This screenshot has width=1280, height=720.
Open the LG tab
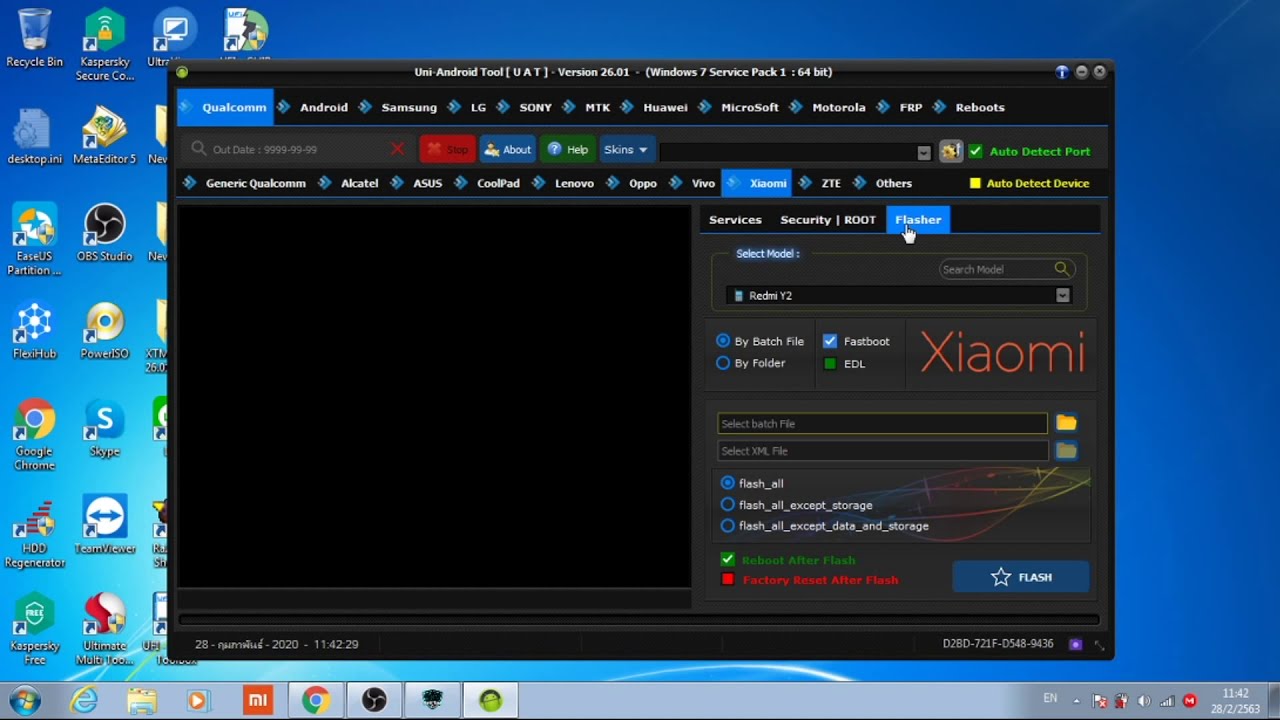(467, 107)
